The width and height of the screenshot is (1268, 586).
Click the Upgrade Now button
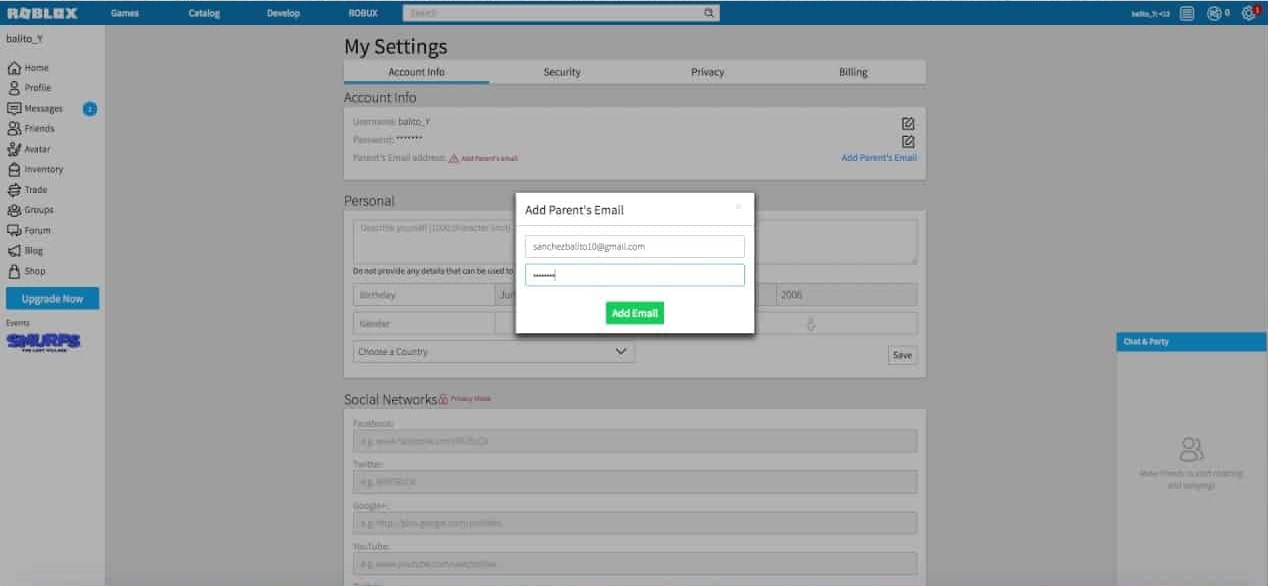(x=52, y=299)
